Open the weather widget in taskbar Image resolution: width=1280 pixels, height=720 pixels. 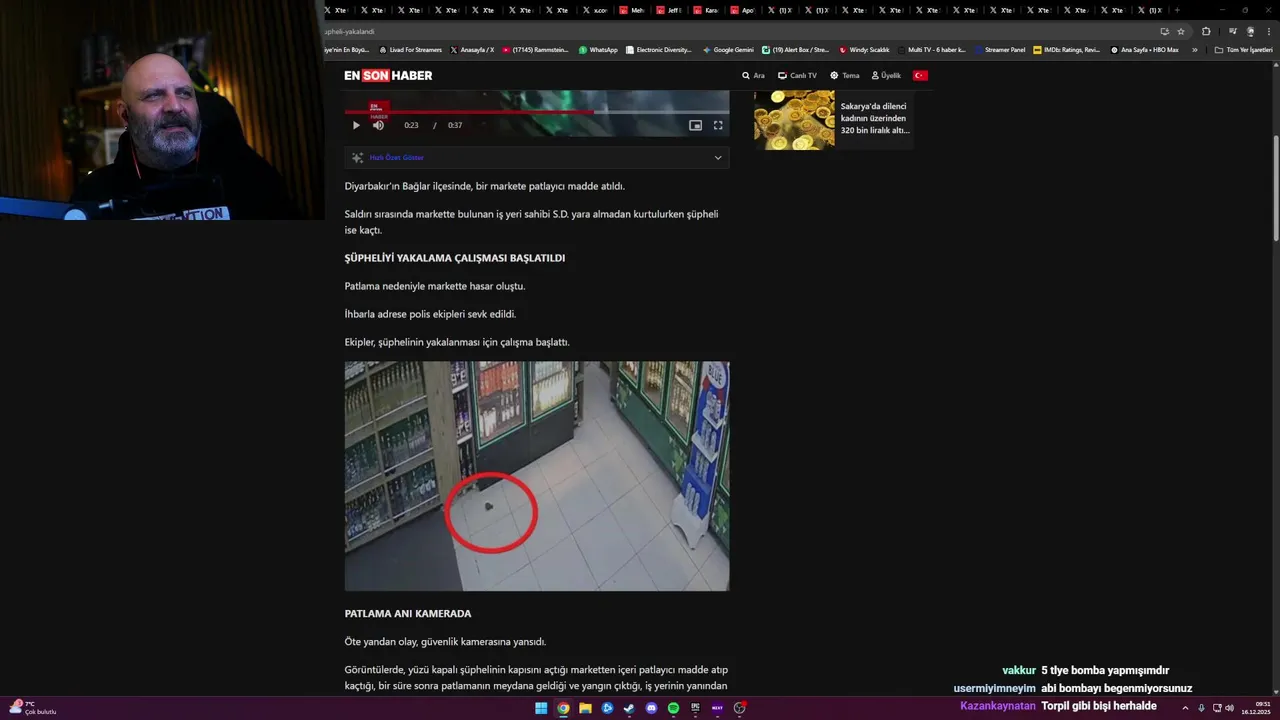pyautogui.click(x=32, y=708)
